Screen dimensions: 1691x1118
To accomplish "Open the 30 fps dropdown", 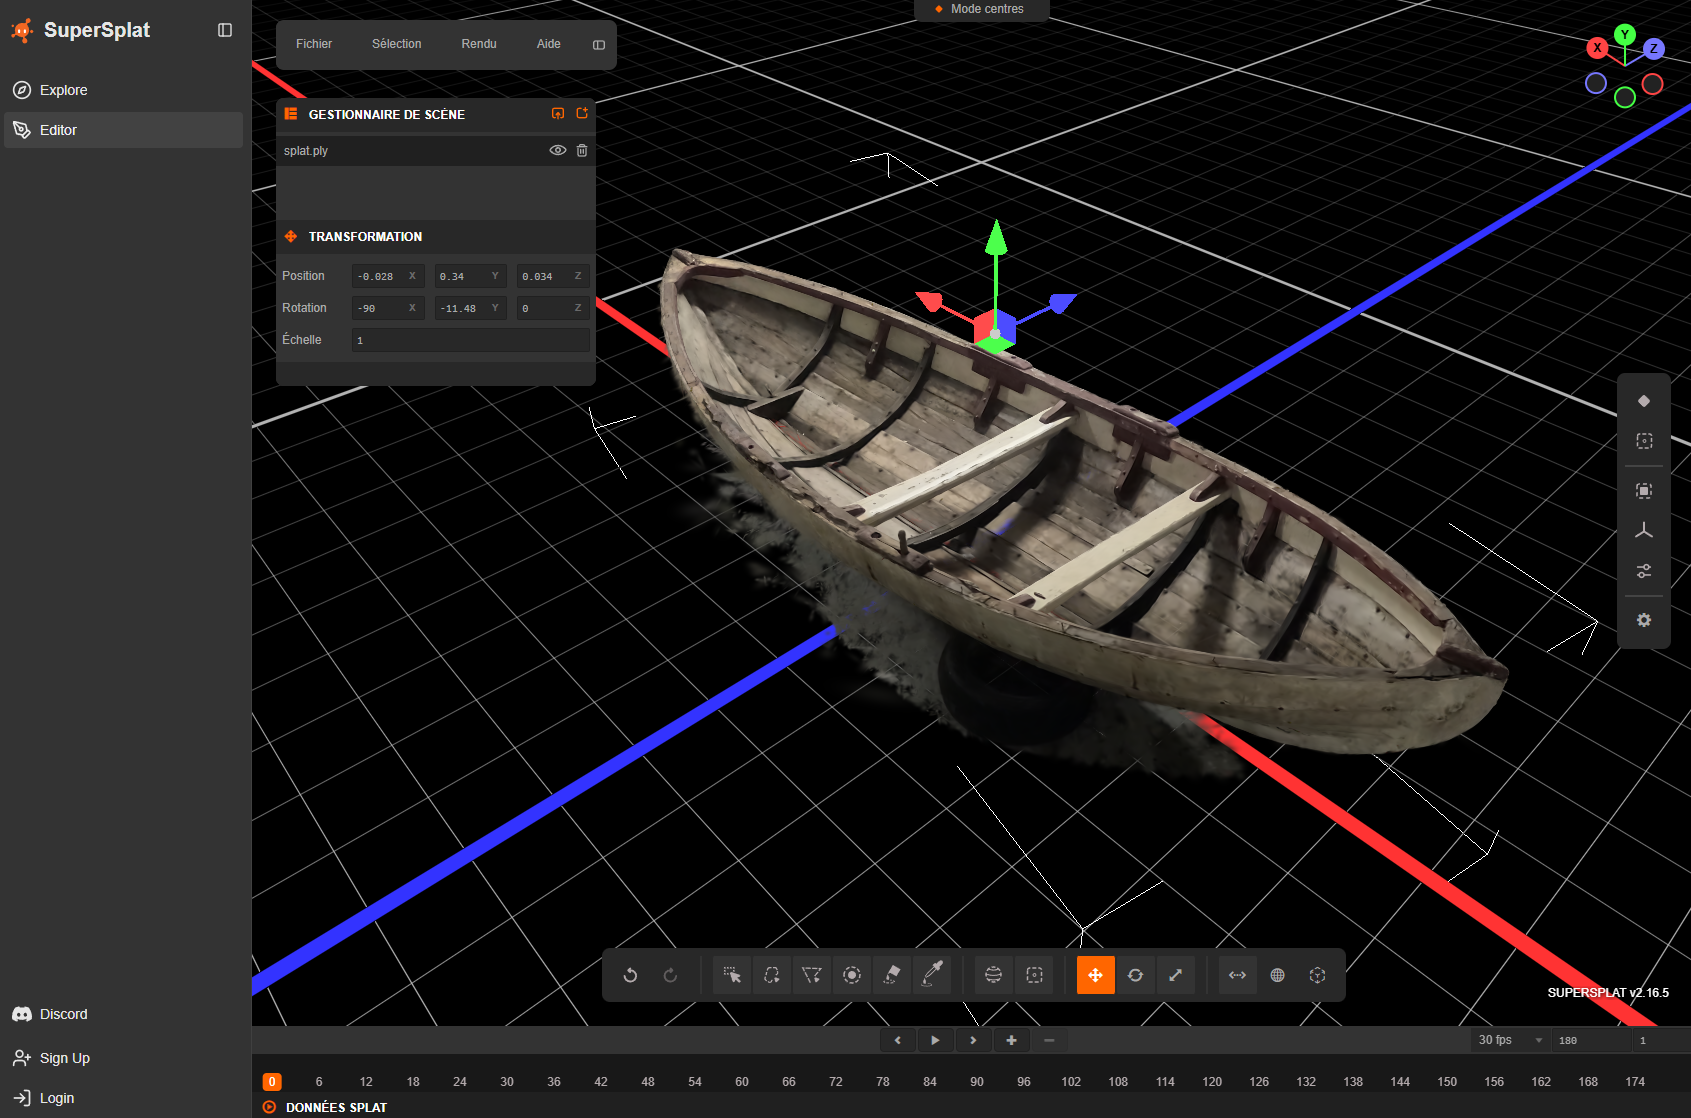I will tap(1510, 1040).
